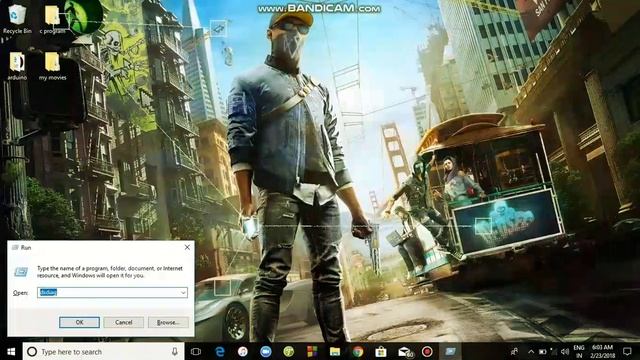Open the People icon in system tray
This screenshot has width=640, height=360.
(x=514, y=351)
